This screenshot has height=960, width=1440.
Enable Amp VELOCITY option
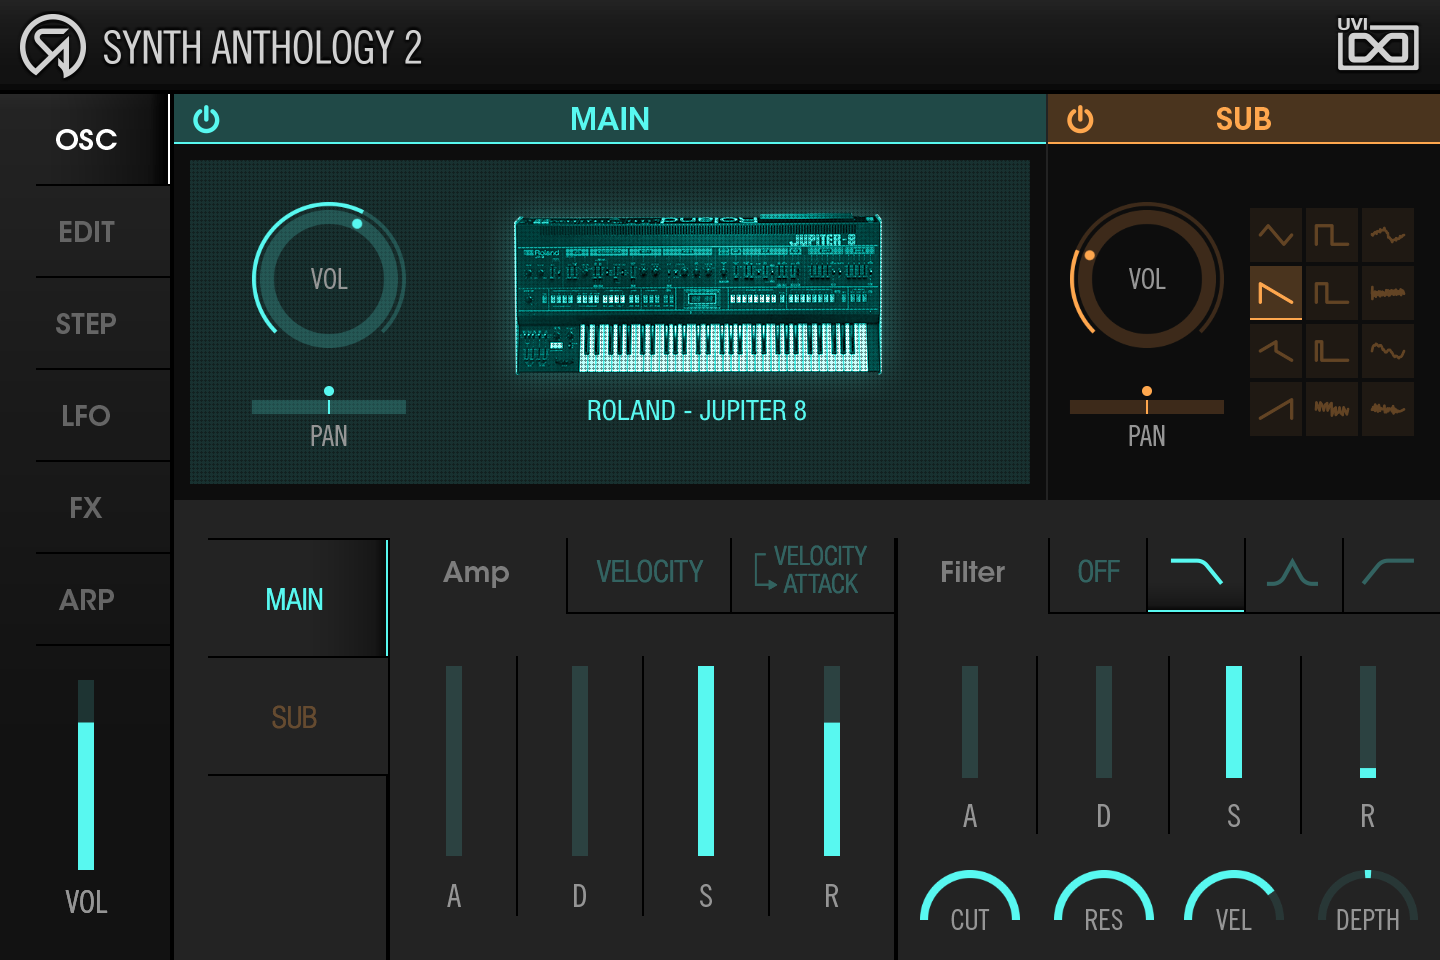[650, 573]
